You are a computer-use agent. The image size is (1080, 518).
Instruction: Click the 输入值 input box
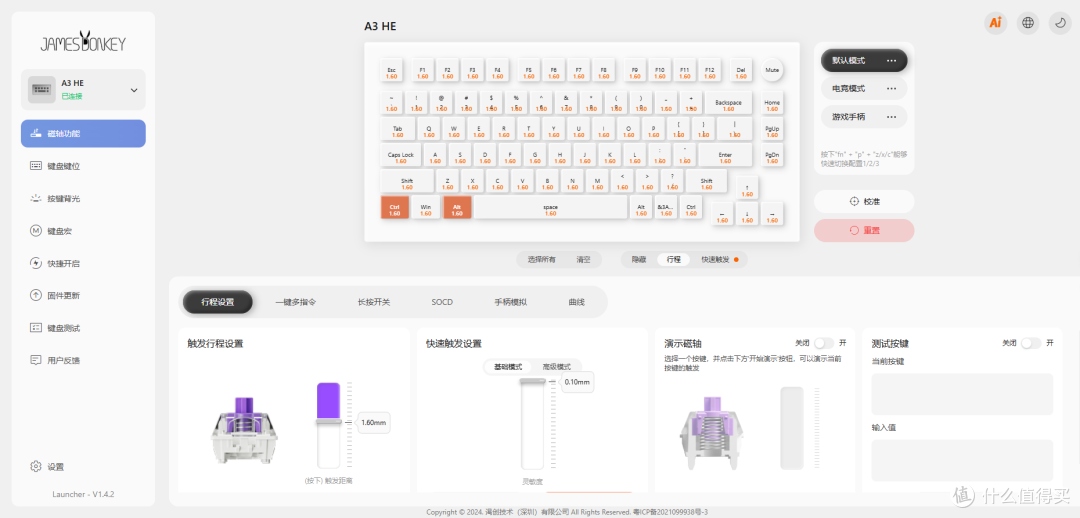[x=962, y=460]
